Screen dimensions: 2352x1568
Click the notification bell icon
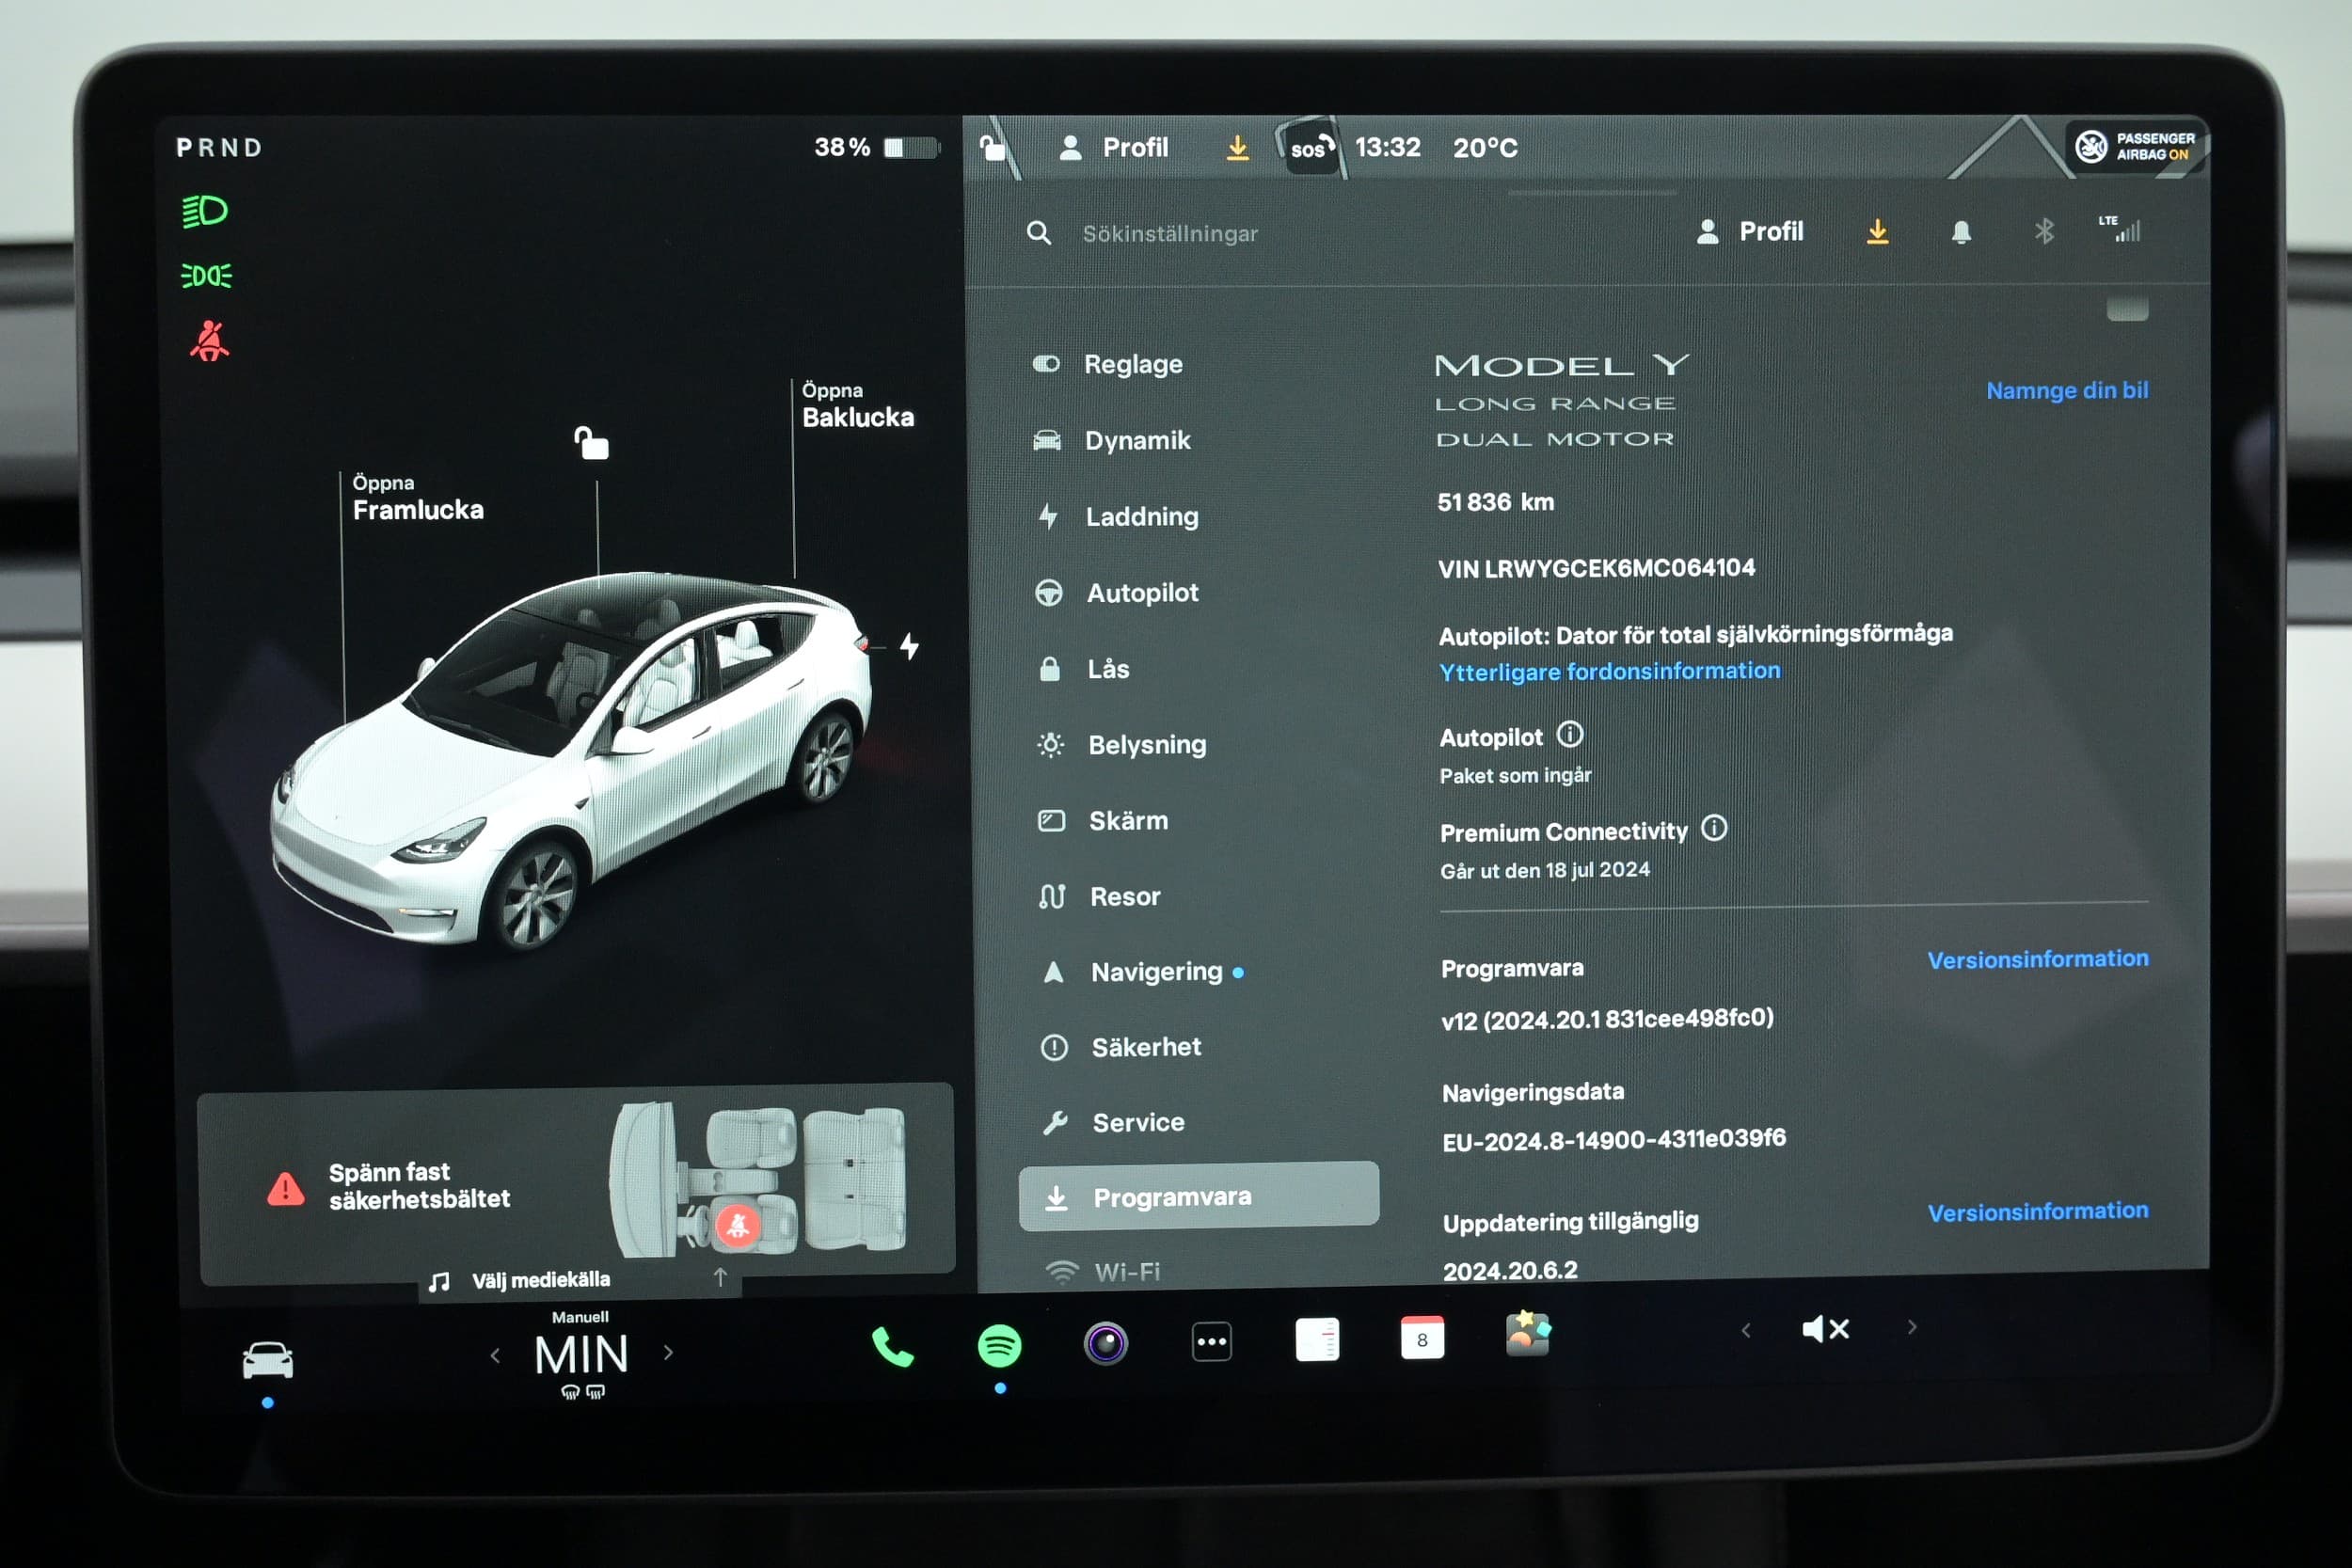tap(1961, 233)
